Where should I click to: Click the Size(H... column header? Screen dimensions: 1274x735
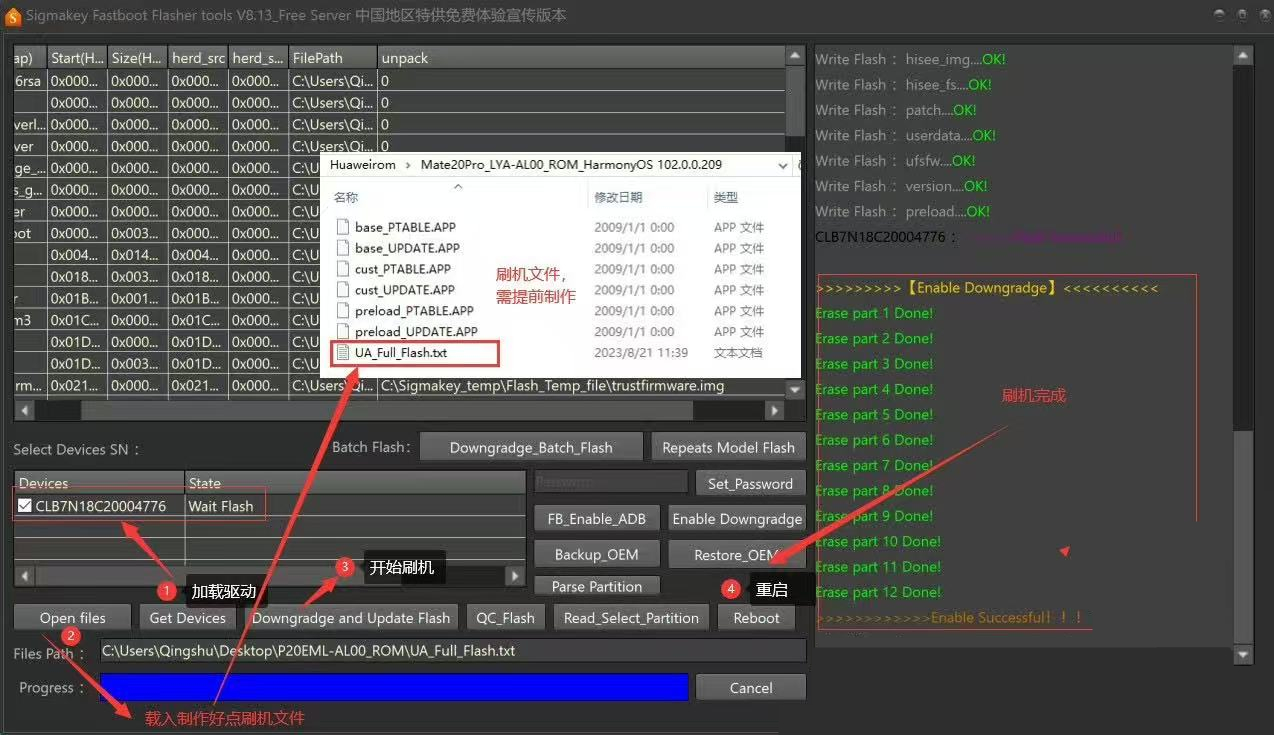[x=137, y=58]
